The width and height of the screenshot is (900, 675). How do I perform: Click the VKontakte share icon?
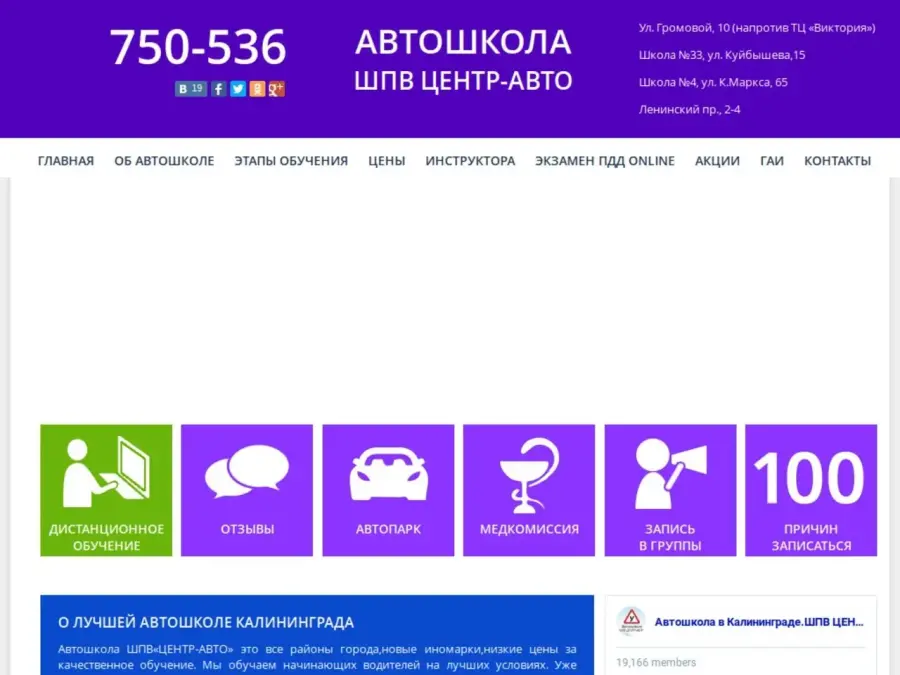184,89
